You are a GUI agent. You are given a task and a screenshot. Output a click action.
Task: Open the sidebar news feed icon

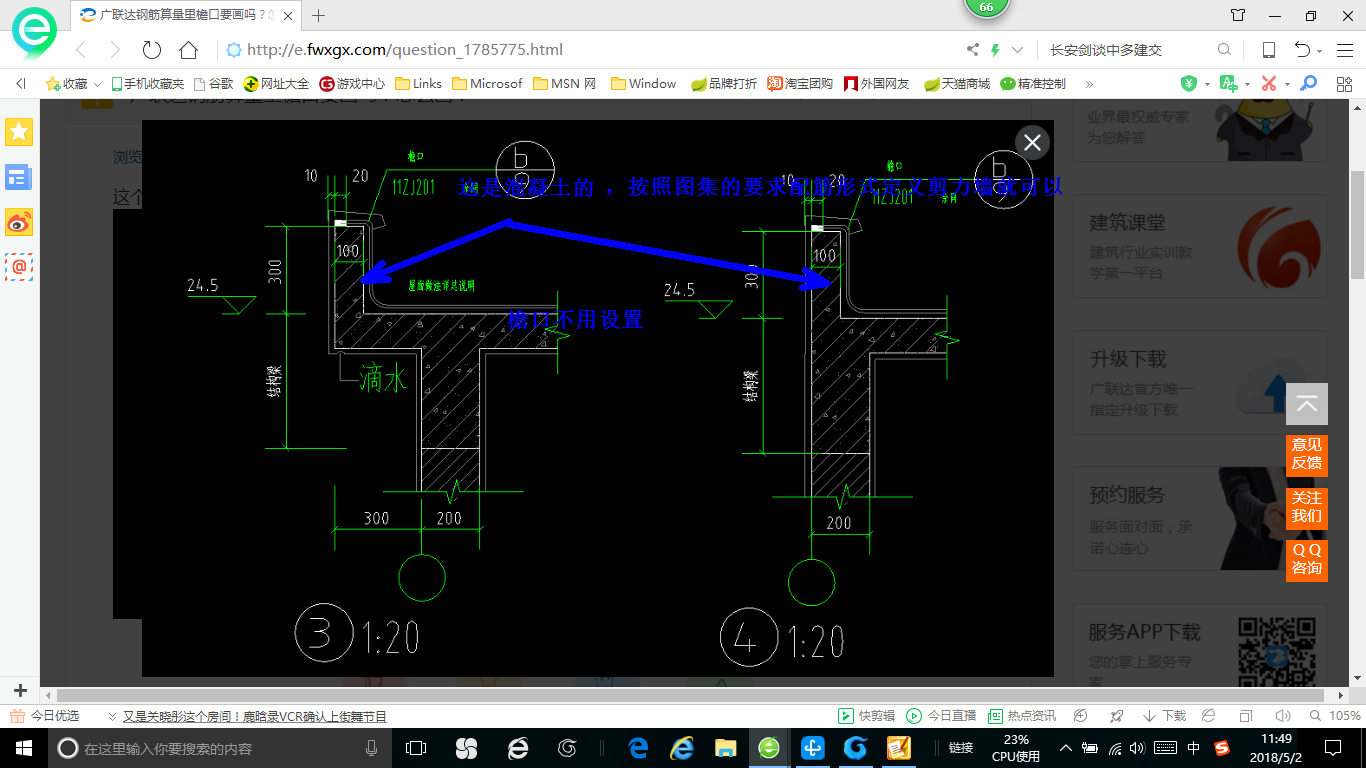[19, 178]
